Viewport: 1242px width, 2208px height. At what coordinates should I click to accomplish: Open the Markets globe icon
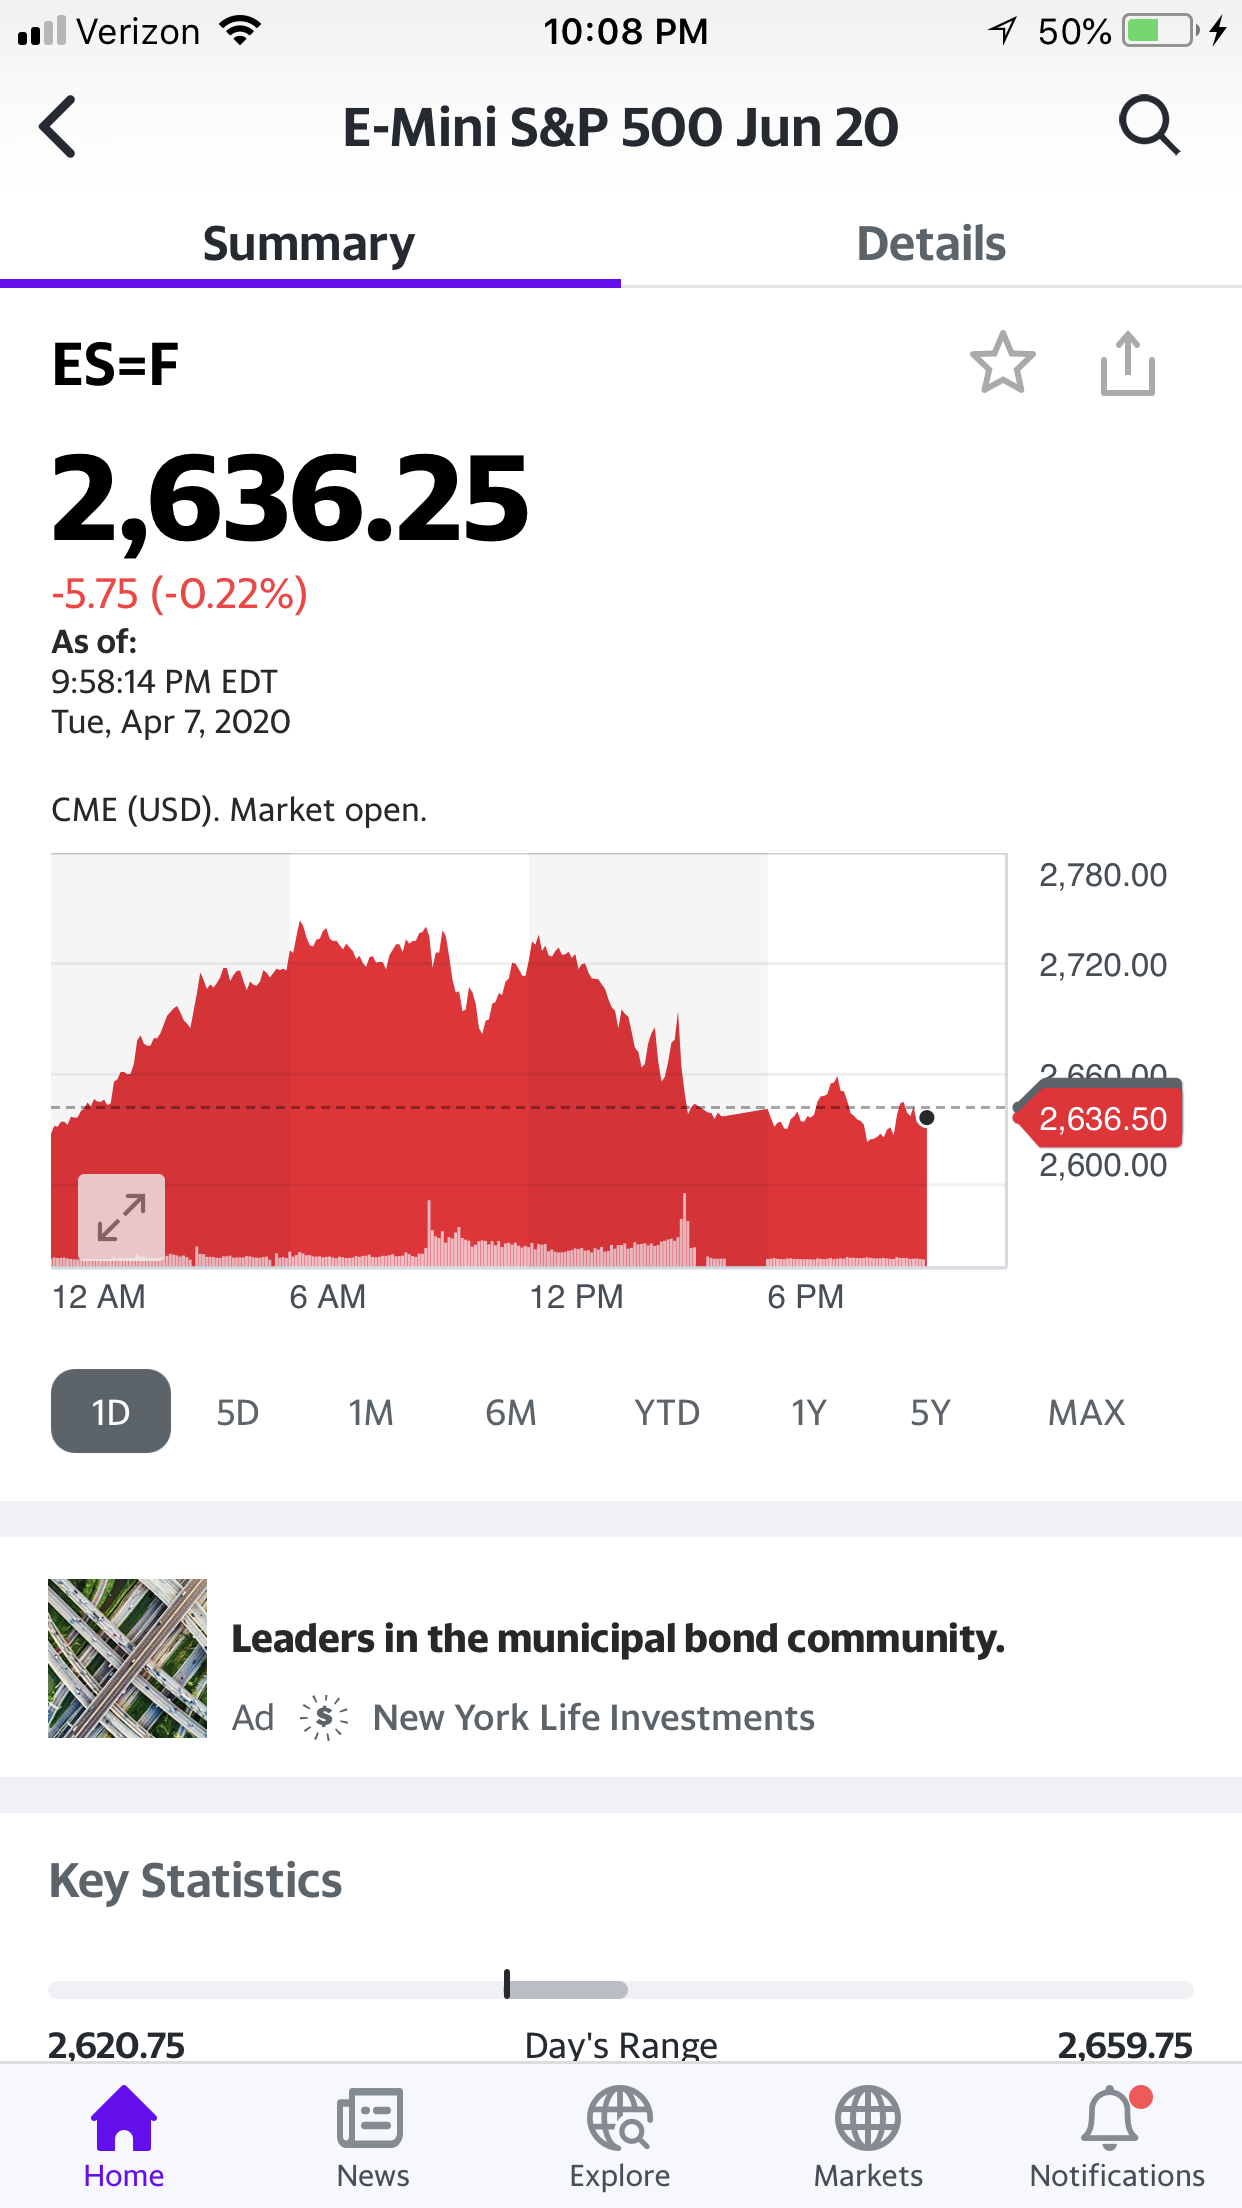(868, 2135)
